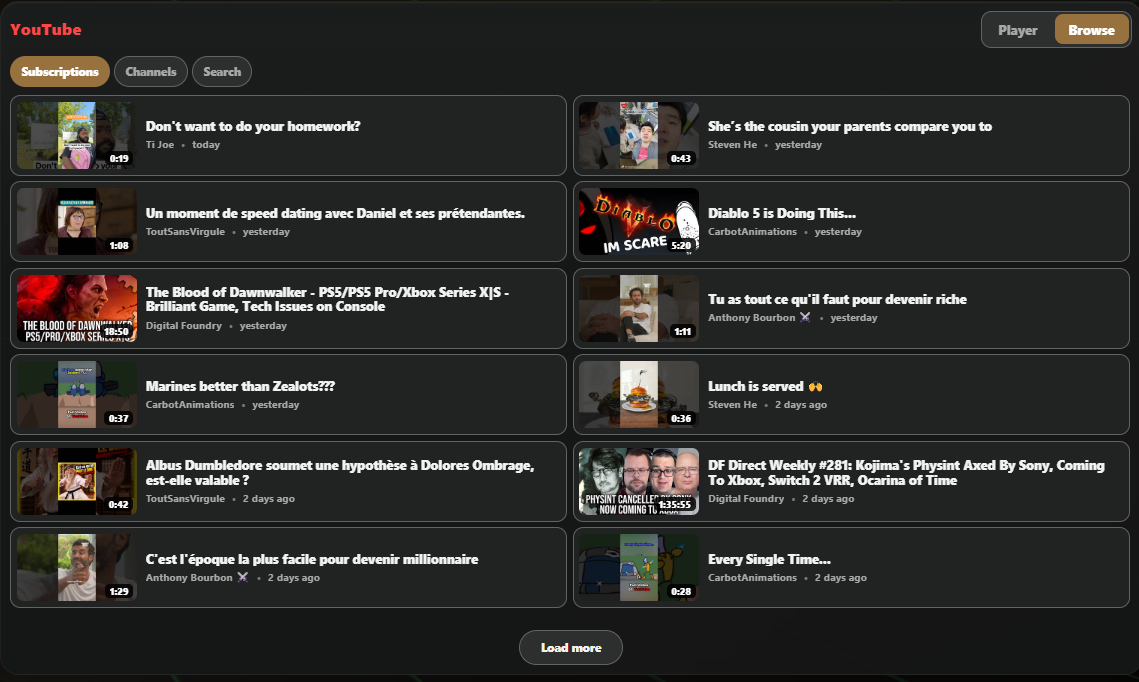The image size is (1139, 682).
Task: Click title "Lunch is served"
Action: coord(755,386)
